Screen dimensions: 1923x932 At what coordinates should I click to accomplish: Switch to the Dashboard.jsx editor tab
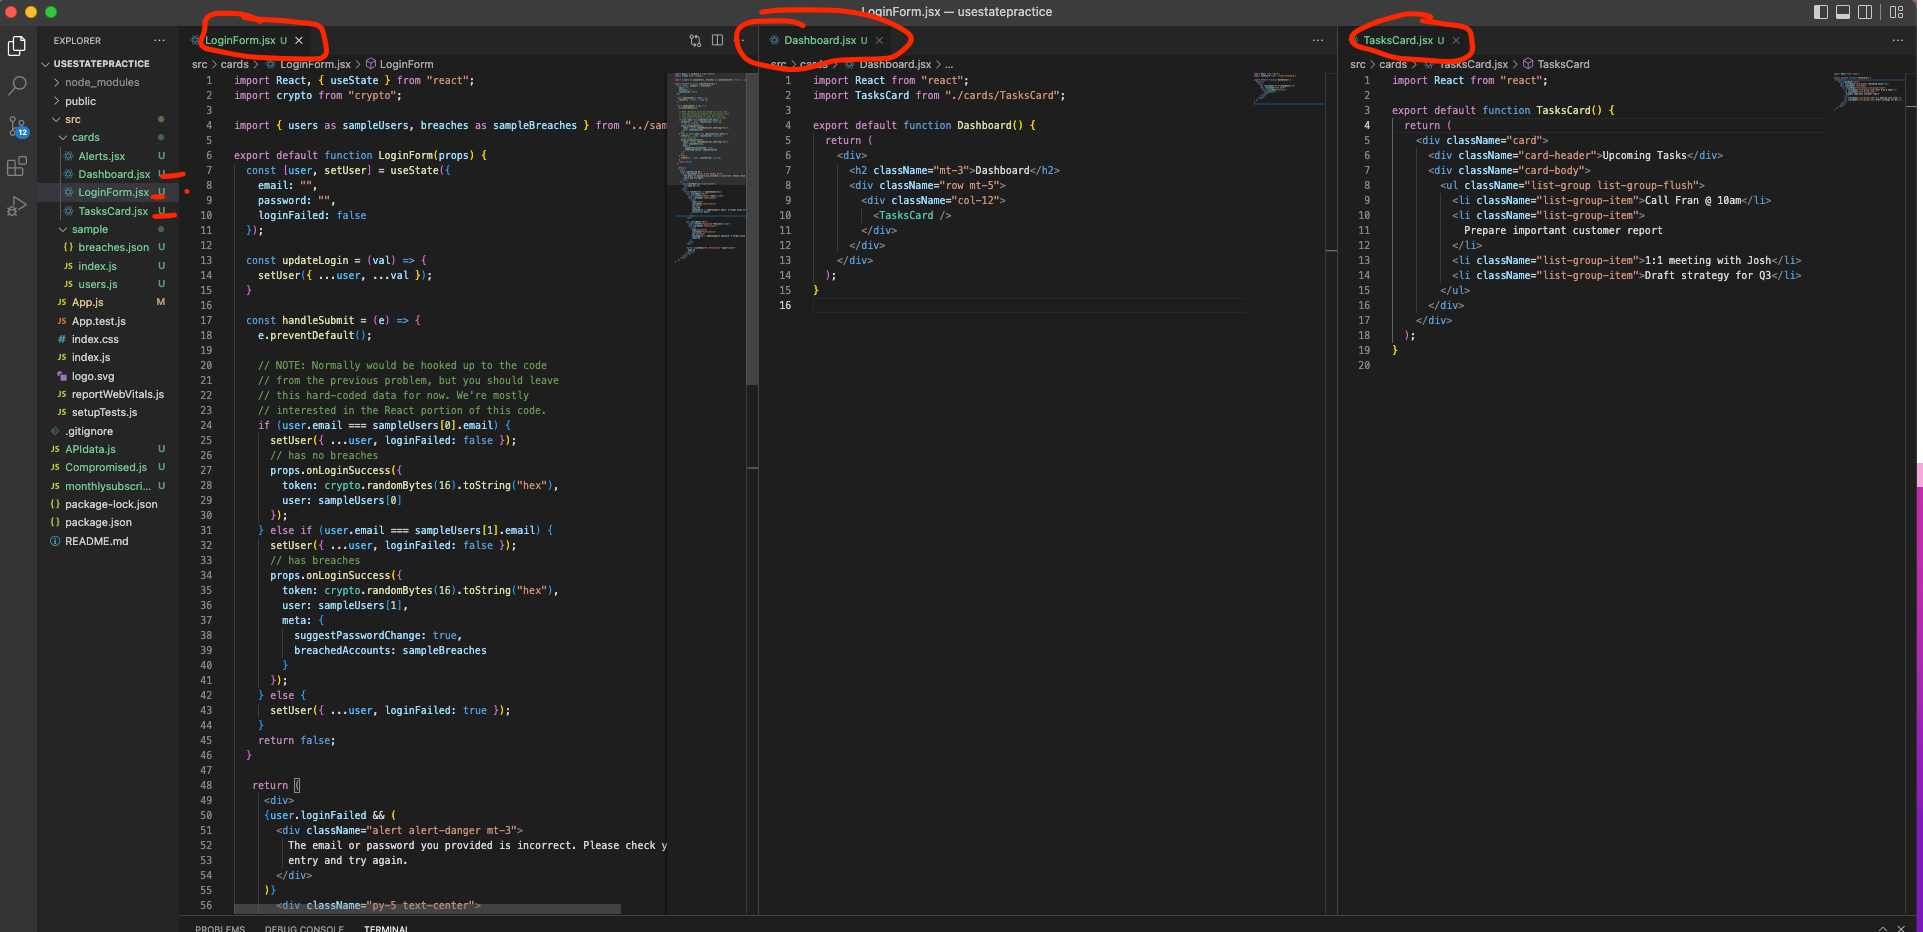pos(819,41)
